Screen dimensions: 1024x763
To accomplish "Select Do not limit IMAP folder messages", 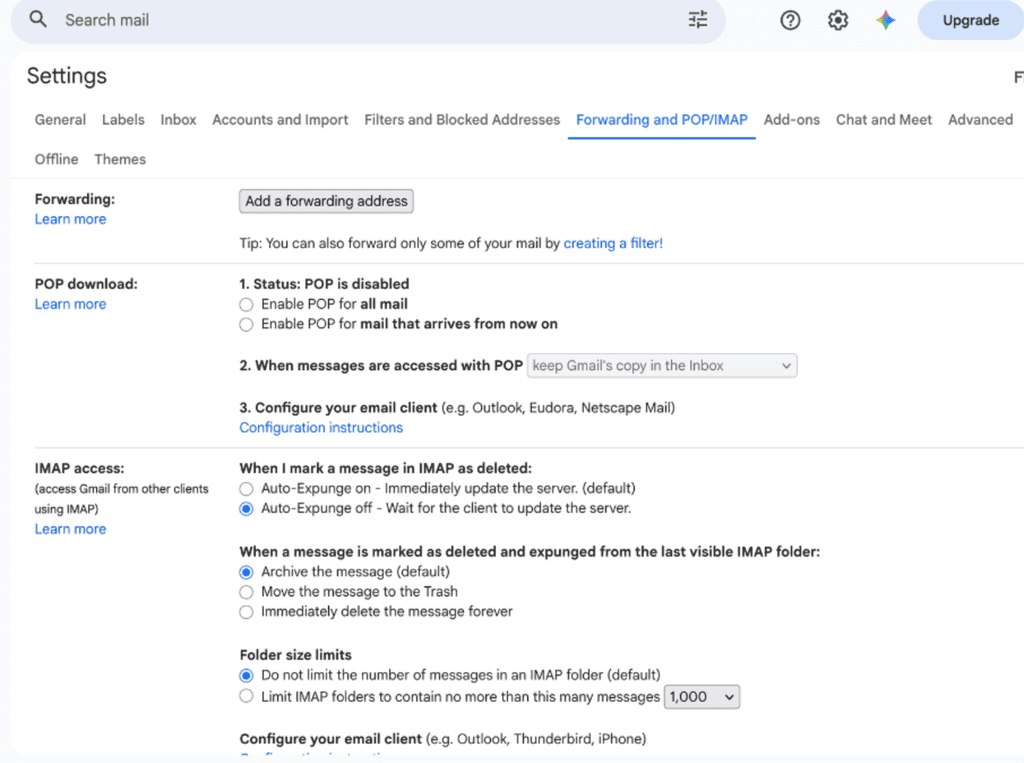I will coord(246,675).
